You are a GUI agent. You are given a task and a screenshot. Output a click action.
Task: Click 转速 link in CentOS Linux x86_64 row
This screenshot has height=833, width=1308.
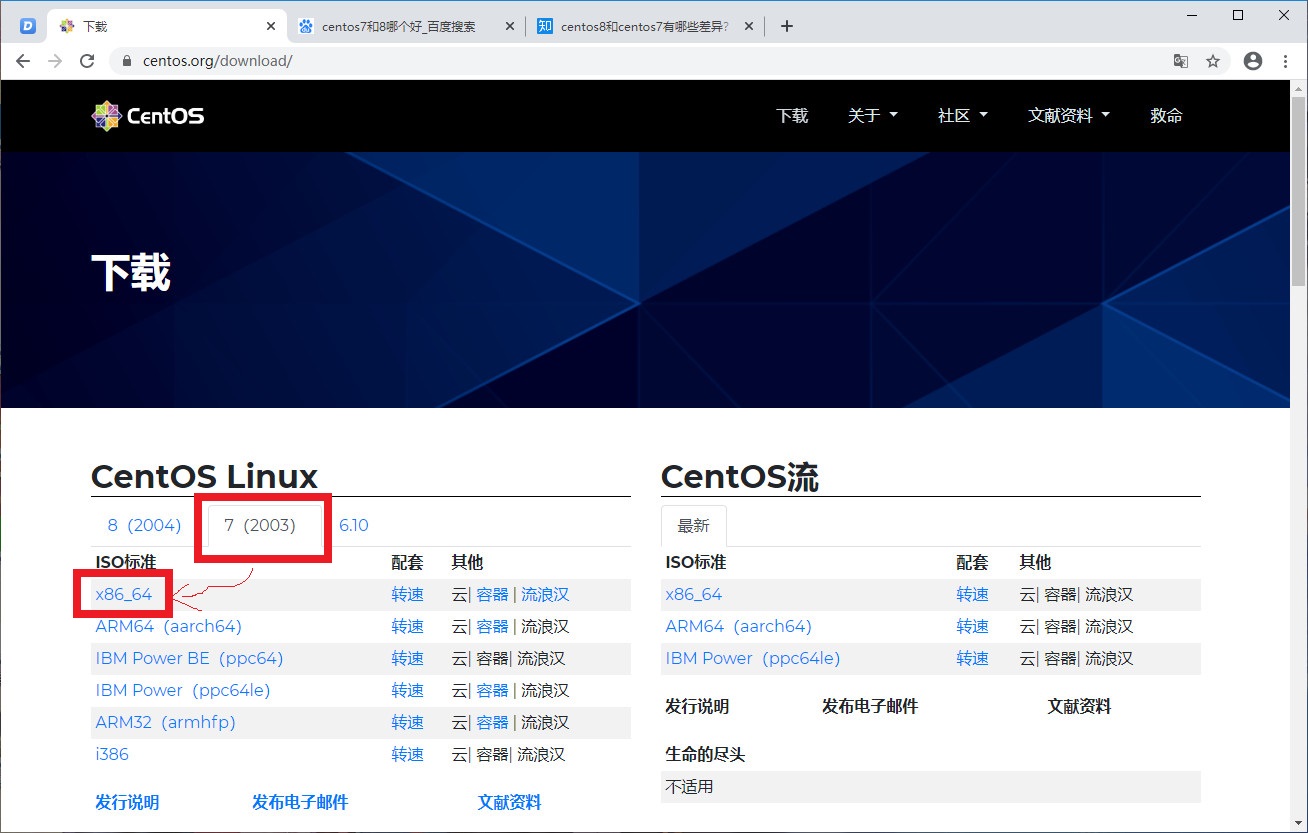[x=408, y=595]
